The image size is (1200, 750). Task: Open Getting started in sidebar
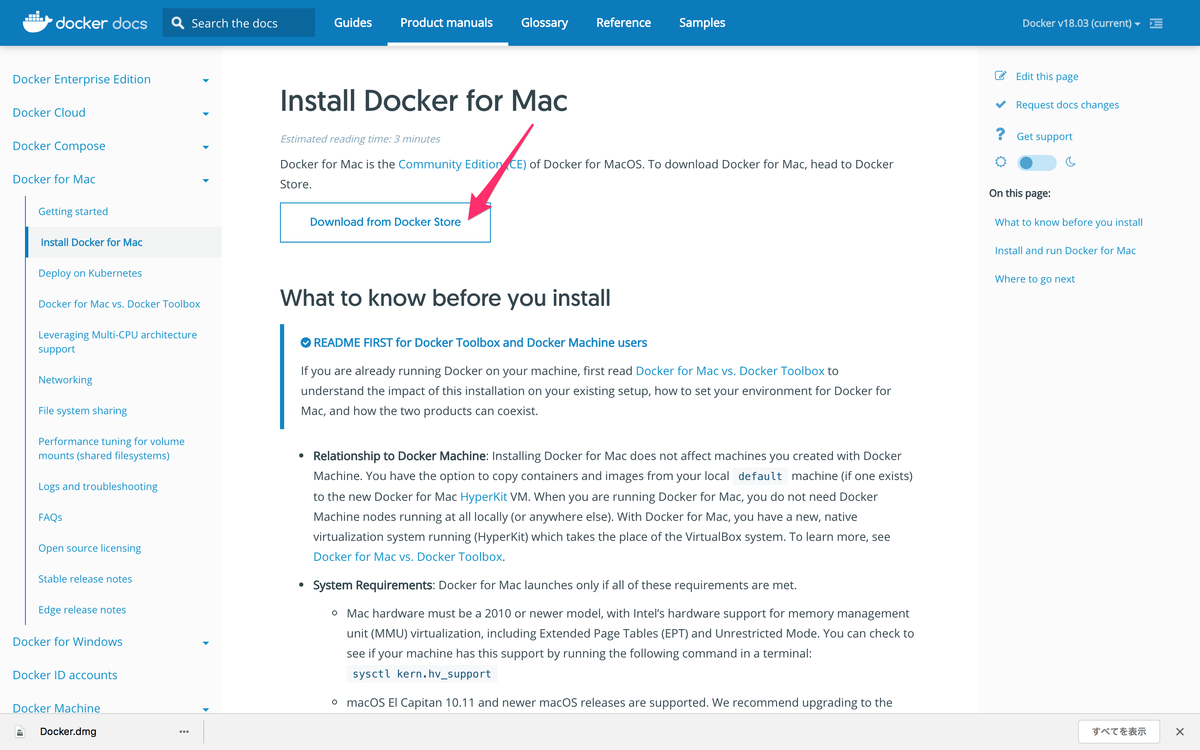click(73, 211)
